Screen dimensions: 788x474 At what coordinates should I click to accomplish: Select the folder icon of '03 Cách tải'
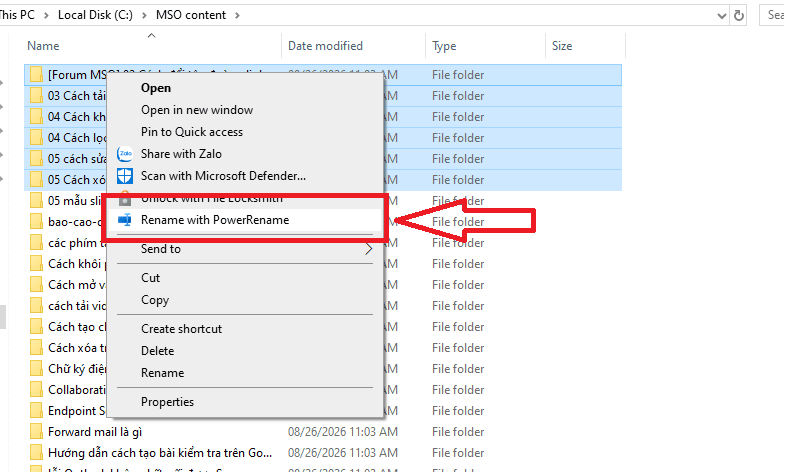tap(36, 96)
